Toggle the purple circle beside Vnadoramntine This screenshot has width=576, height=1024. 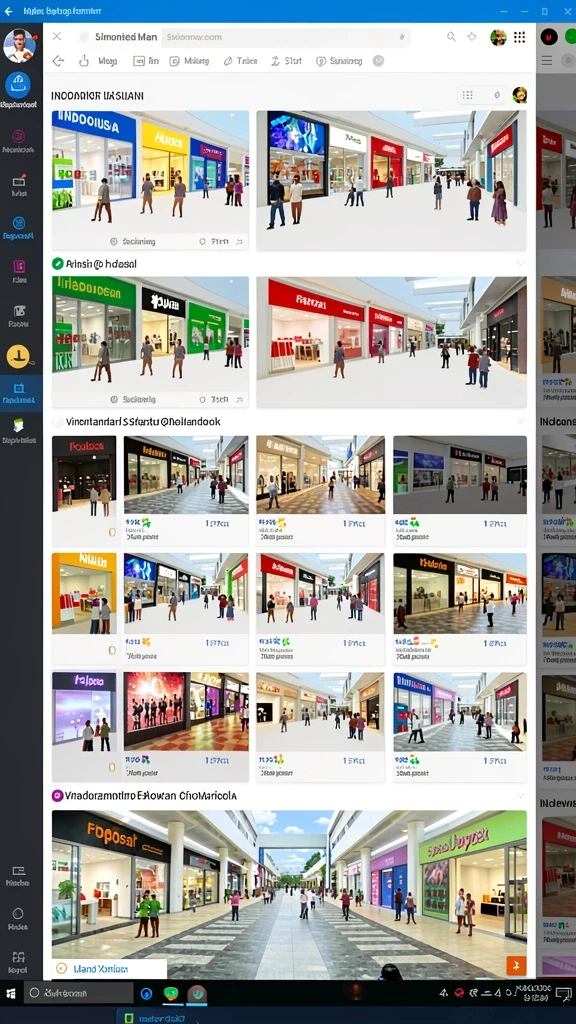(x=57, y=795)
